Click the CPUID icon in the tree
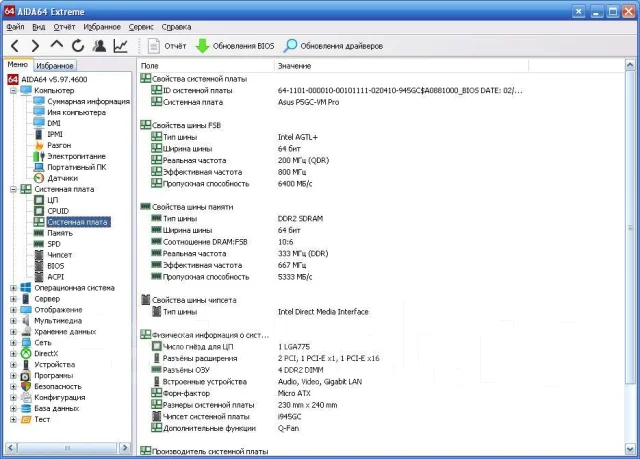This screenshot has width=640, height=459. pyautogui.click(x=39, y=211)
